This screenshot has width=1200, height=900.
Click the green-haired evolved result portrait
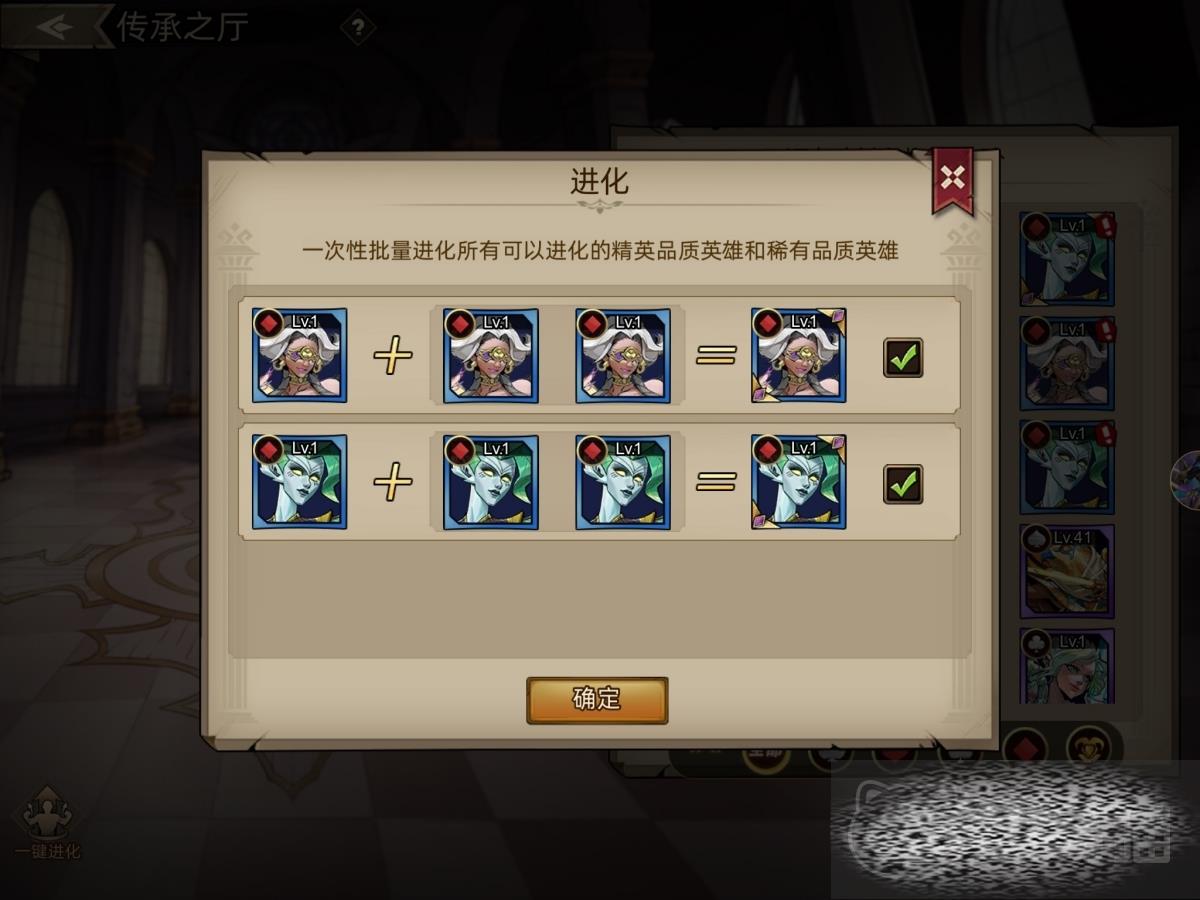coord(799,482)
